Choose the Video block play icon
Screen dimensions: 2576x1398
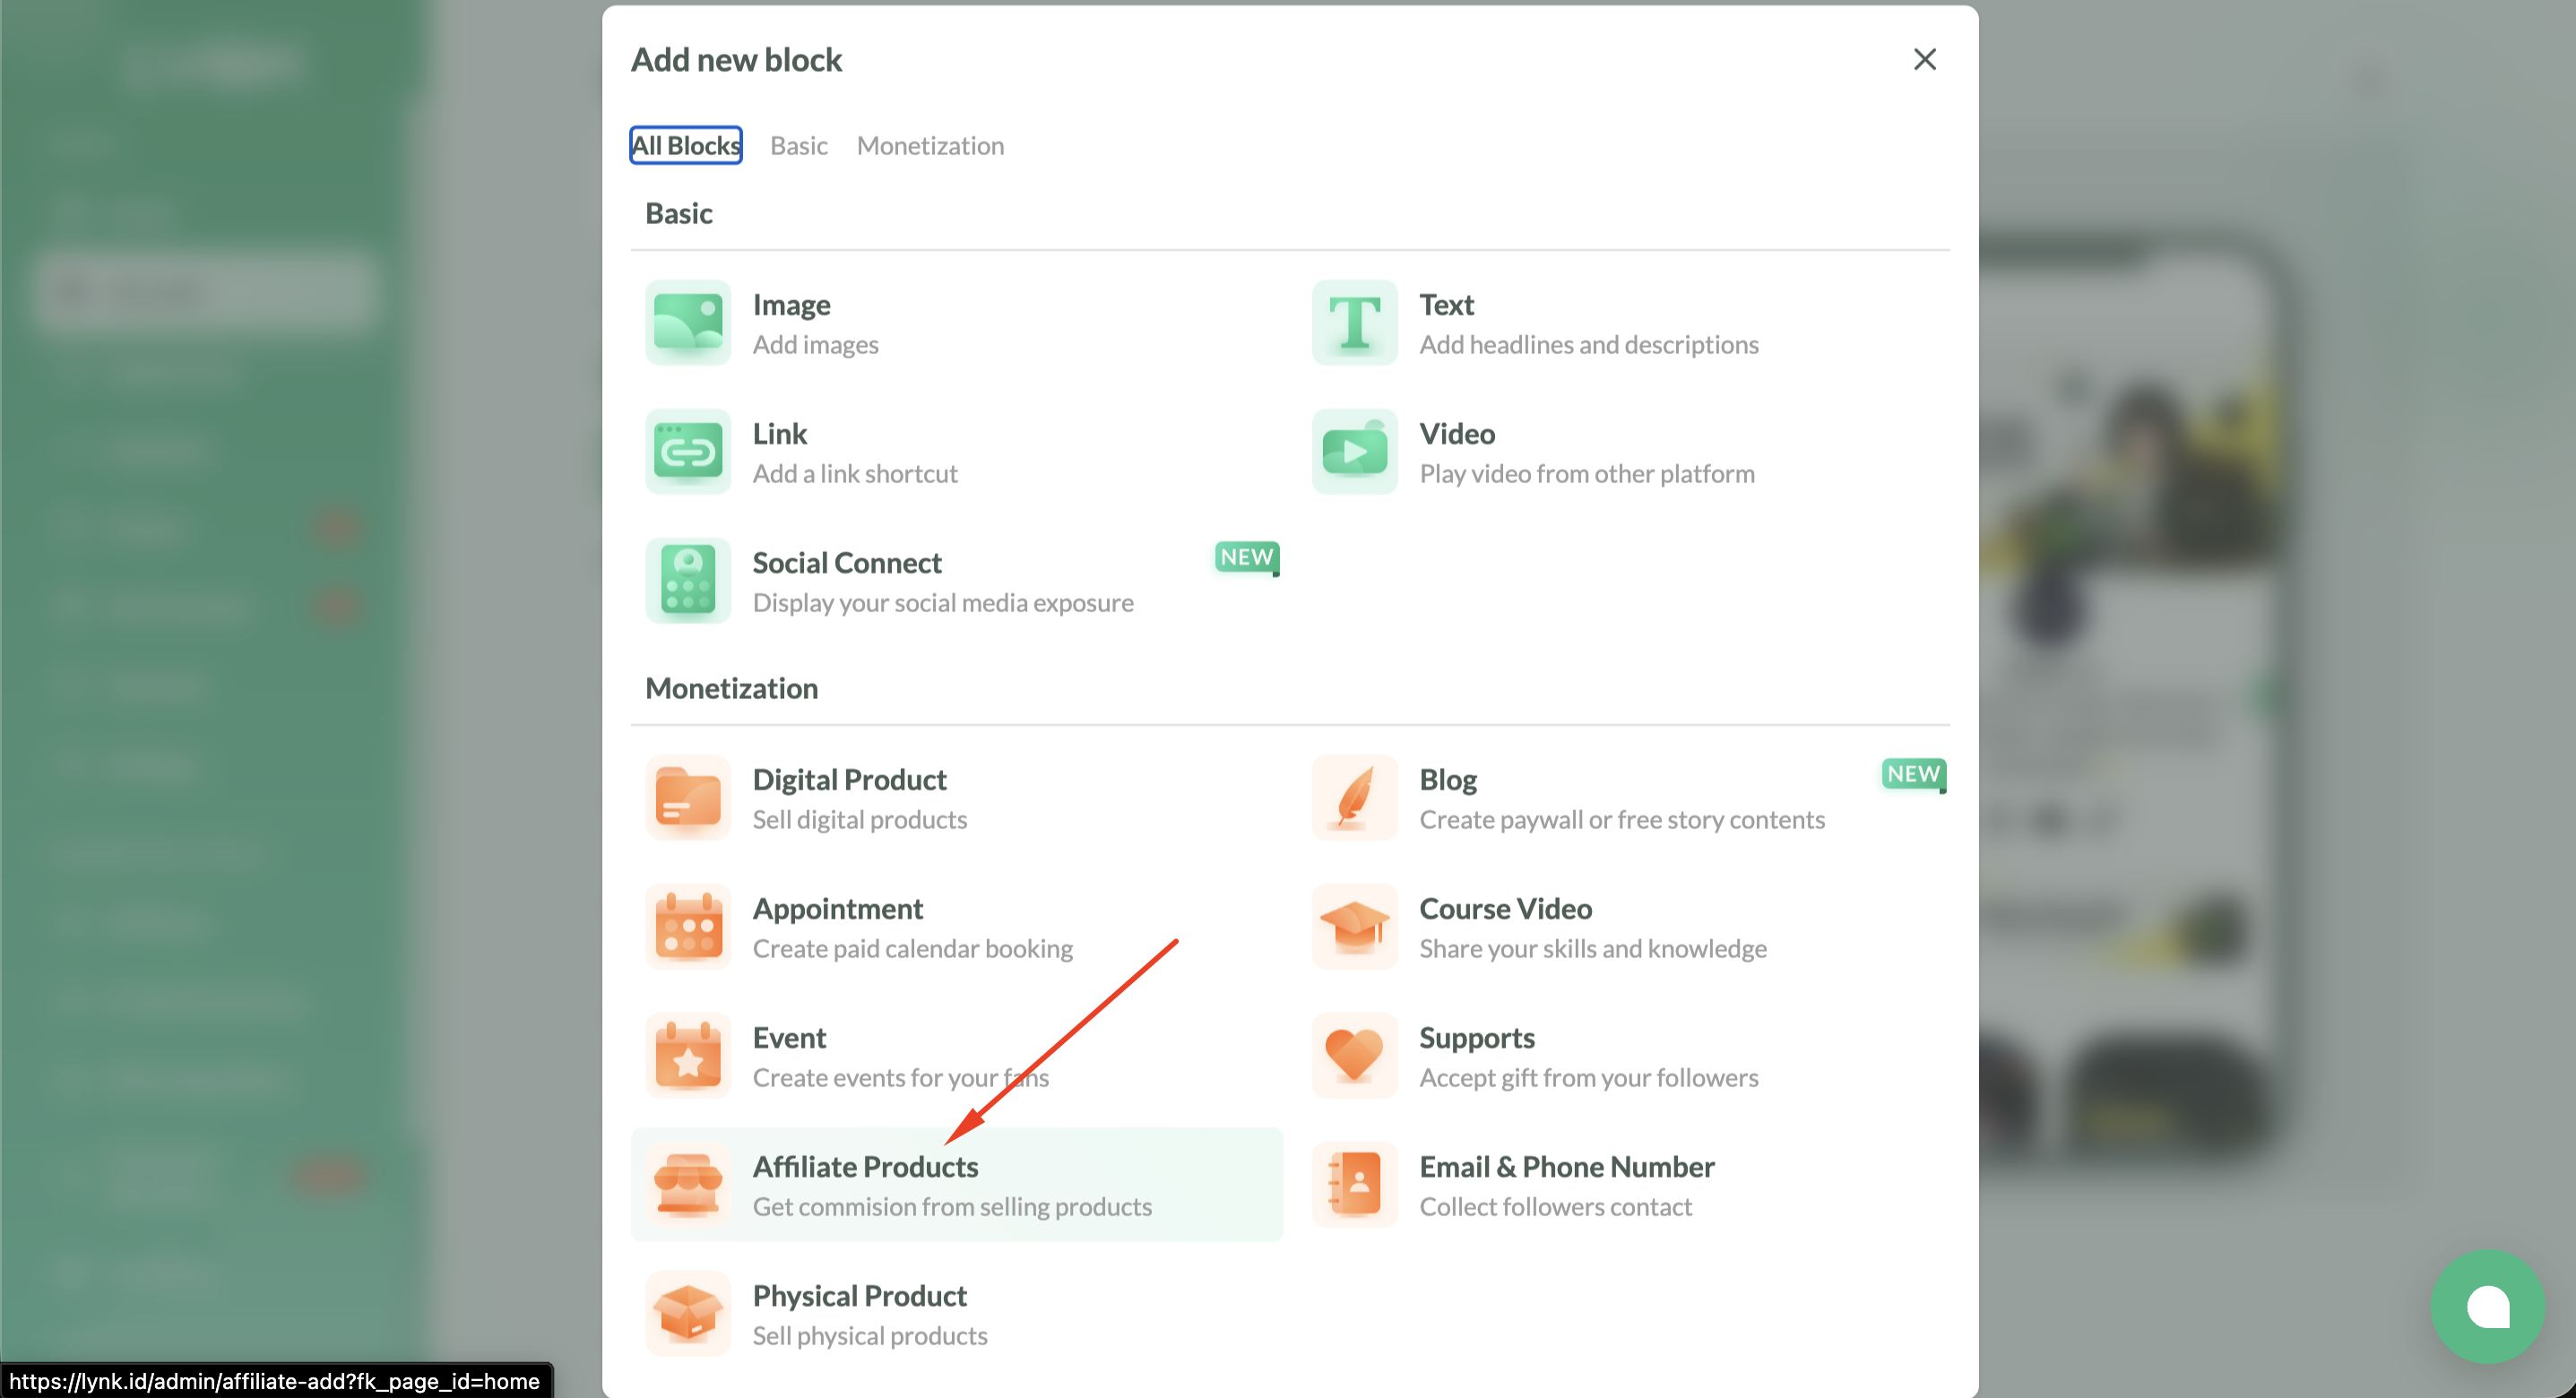coord(1354,452)
